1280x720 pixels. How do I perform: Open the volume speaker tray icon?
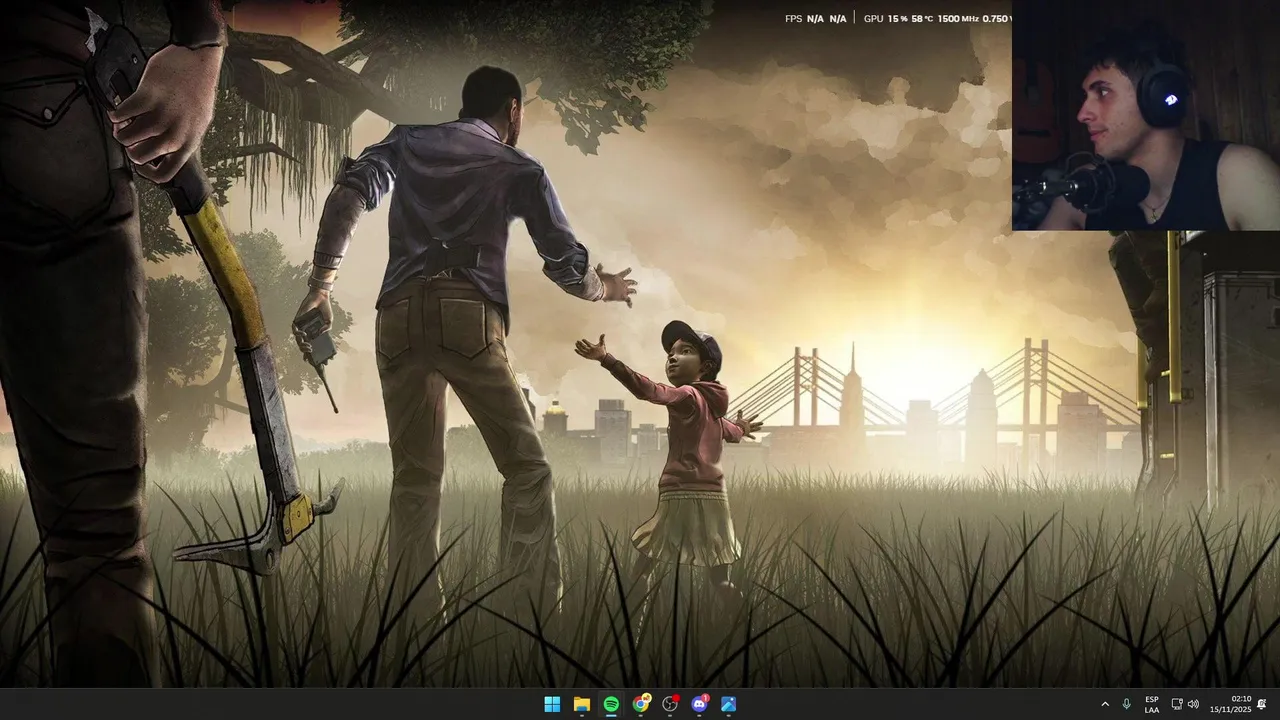point(1193,704)
